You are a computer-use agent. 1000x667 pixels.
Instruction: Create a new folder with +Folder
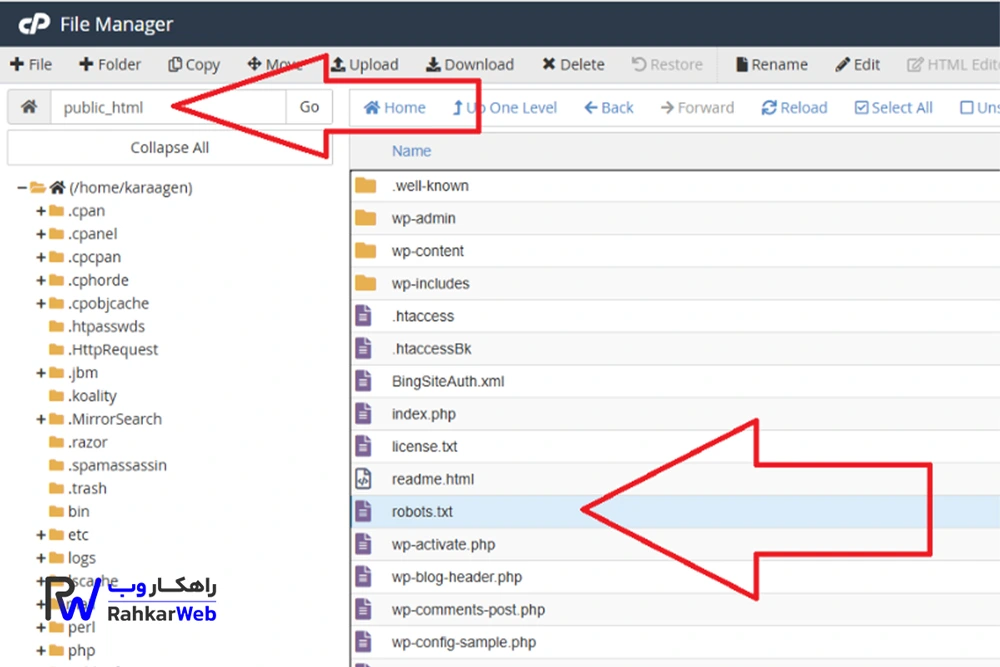110,64
